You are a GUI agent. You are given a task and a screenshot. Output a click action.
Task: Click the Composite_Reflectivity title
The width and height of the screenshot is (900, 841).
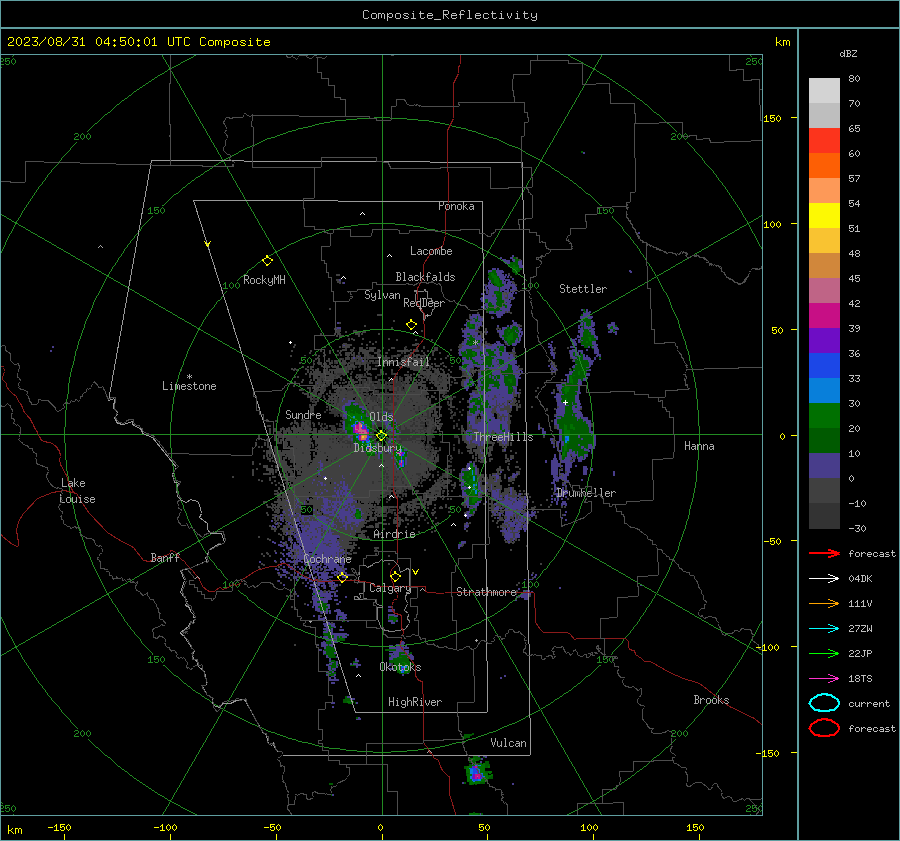click(x=450, y=15)
